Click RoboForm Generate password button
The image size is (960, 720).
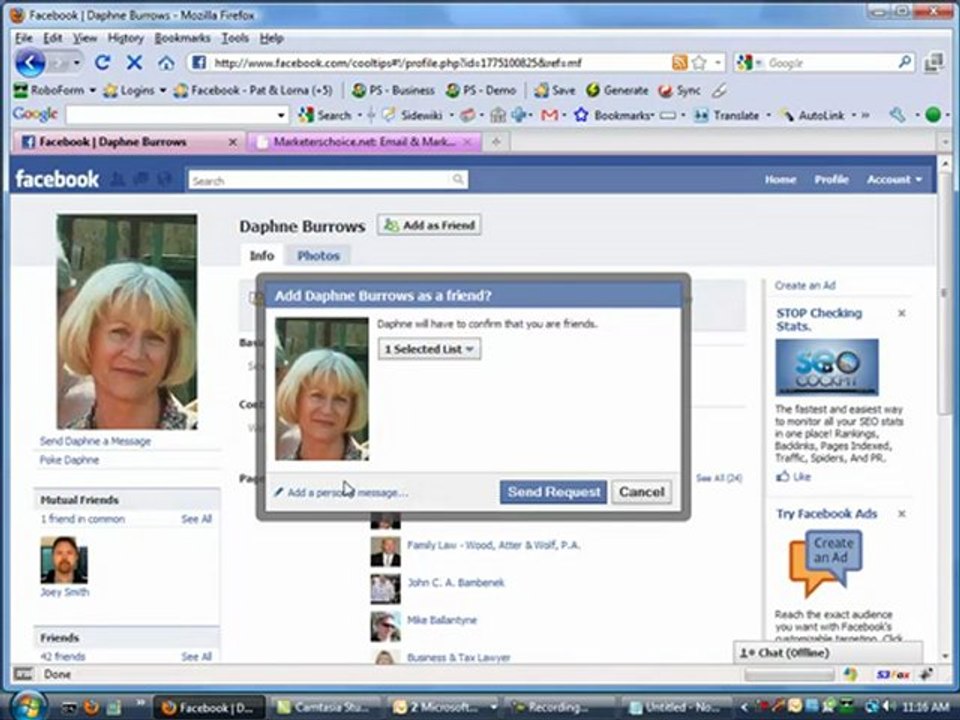point(617,91)
